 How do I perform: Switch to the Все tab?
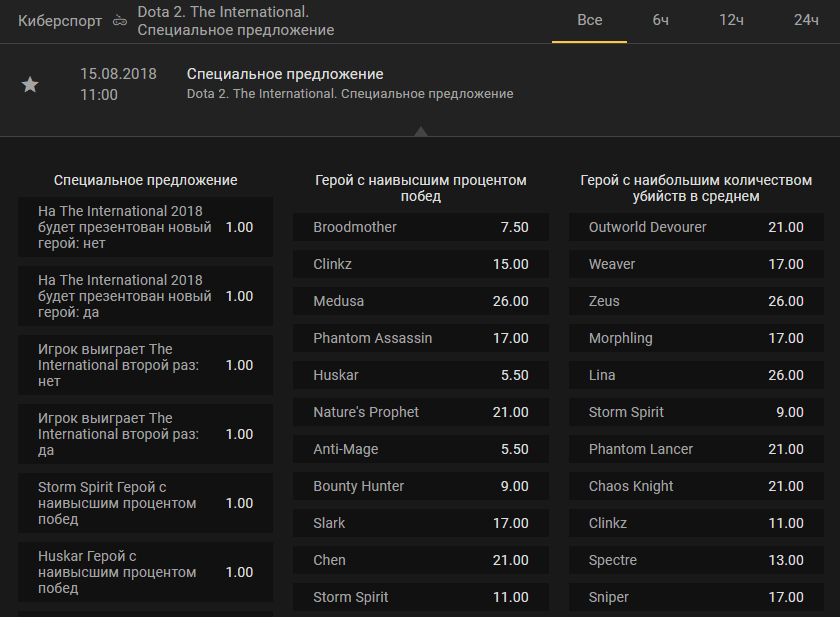coord(589,20)
